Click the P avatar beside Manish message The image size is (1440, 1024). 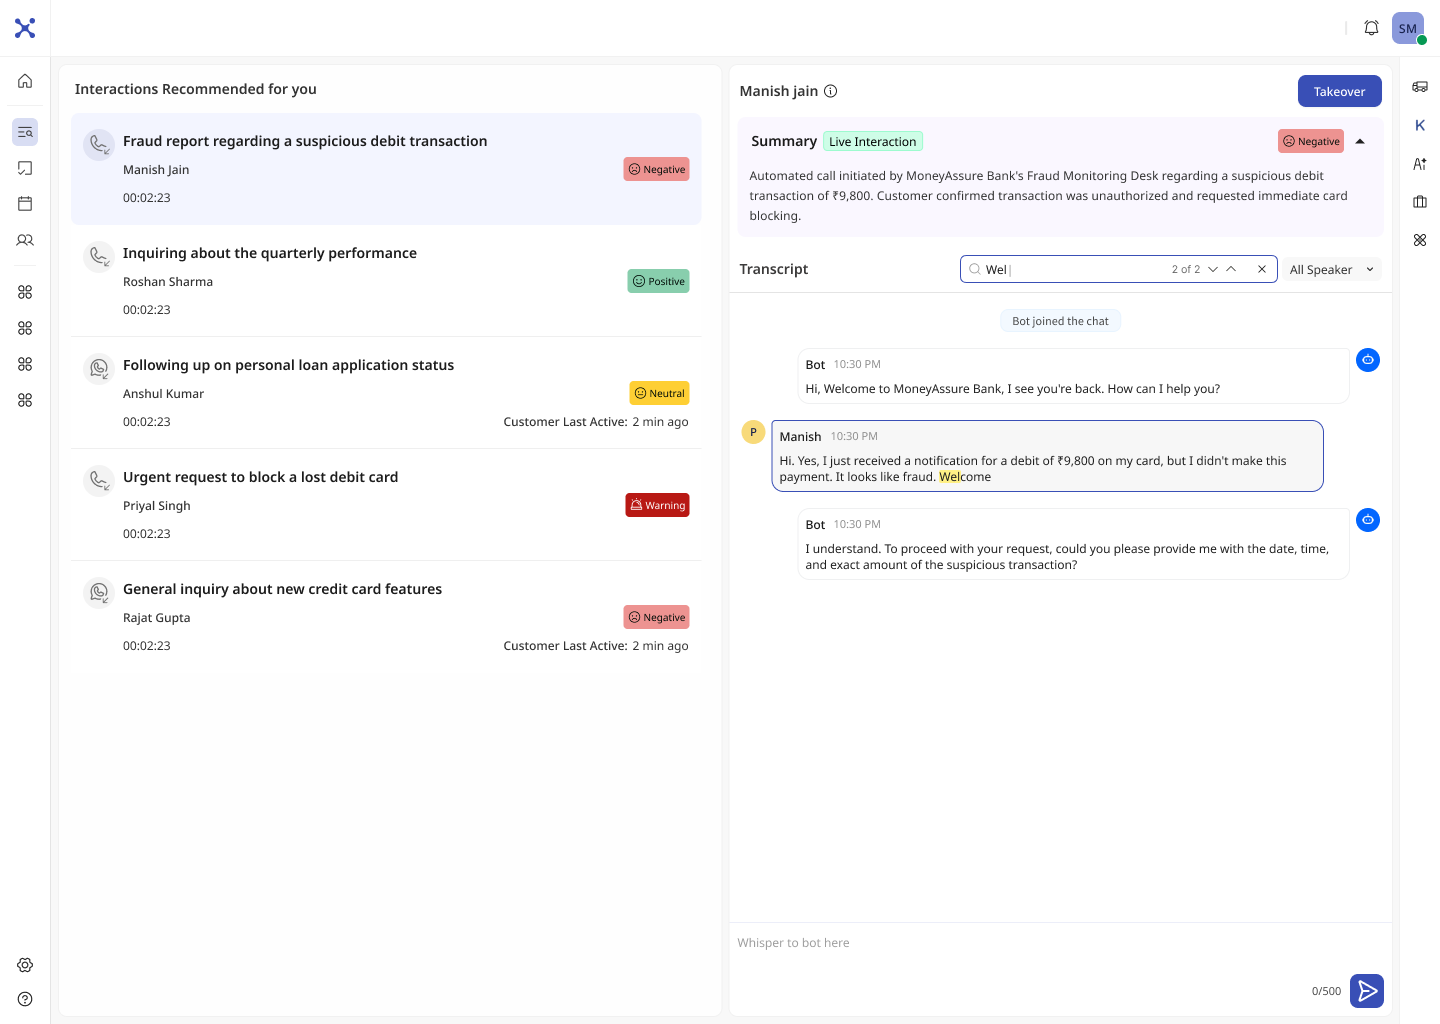coord(753,432)
